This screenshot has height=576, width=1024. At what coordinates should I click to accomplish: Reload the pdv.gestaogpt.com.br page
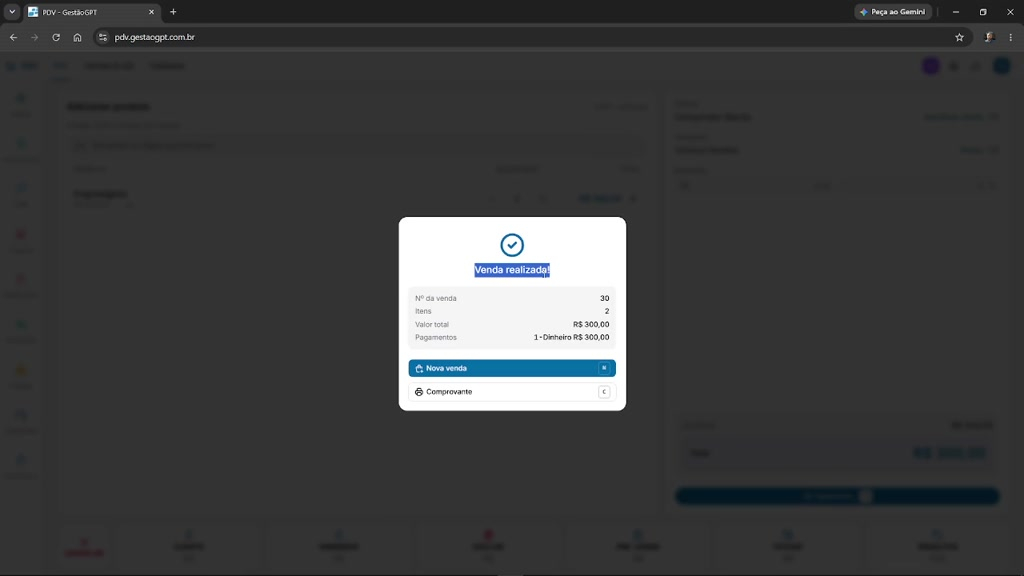point(56,37)
